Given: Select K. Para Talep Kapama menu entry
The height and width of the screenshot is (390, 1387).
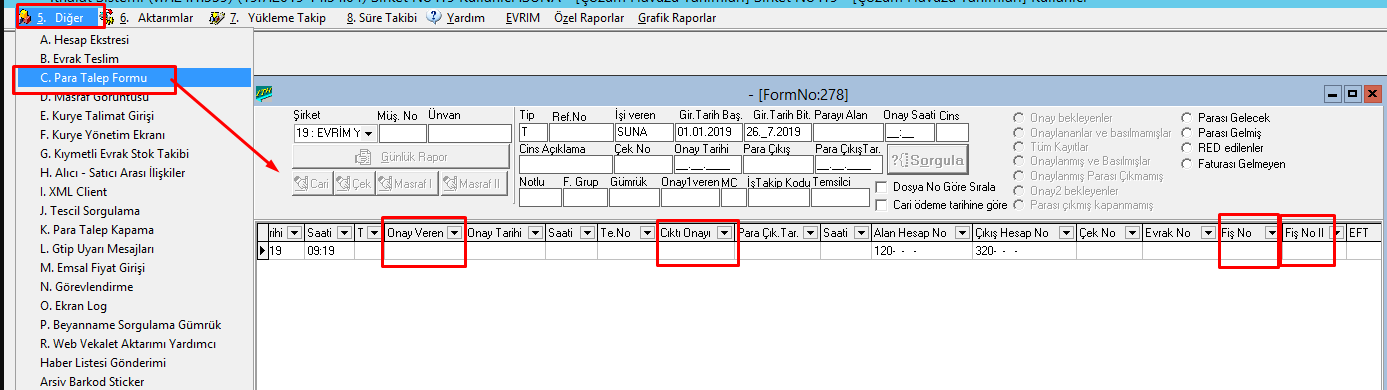Looking at the screenshot, I should coord(90,229).
